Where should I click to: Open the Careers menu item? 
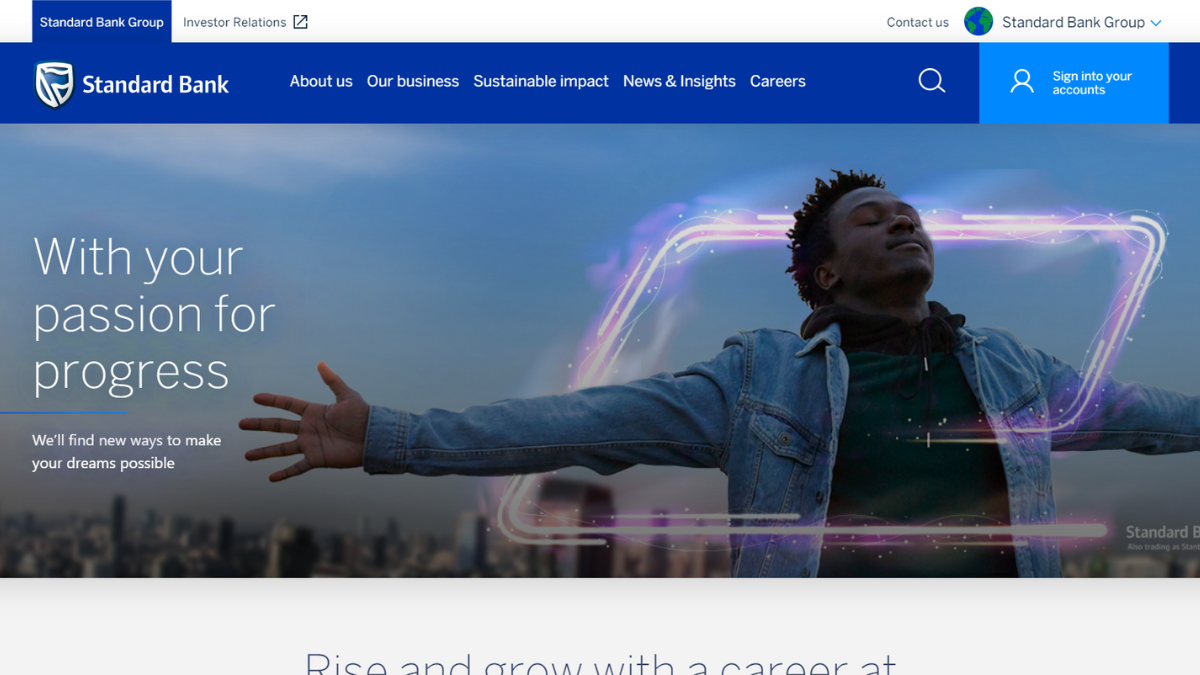coord(778,81)
